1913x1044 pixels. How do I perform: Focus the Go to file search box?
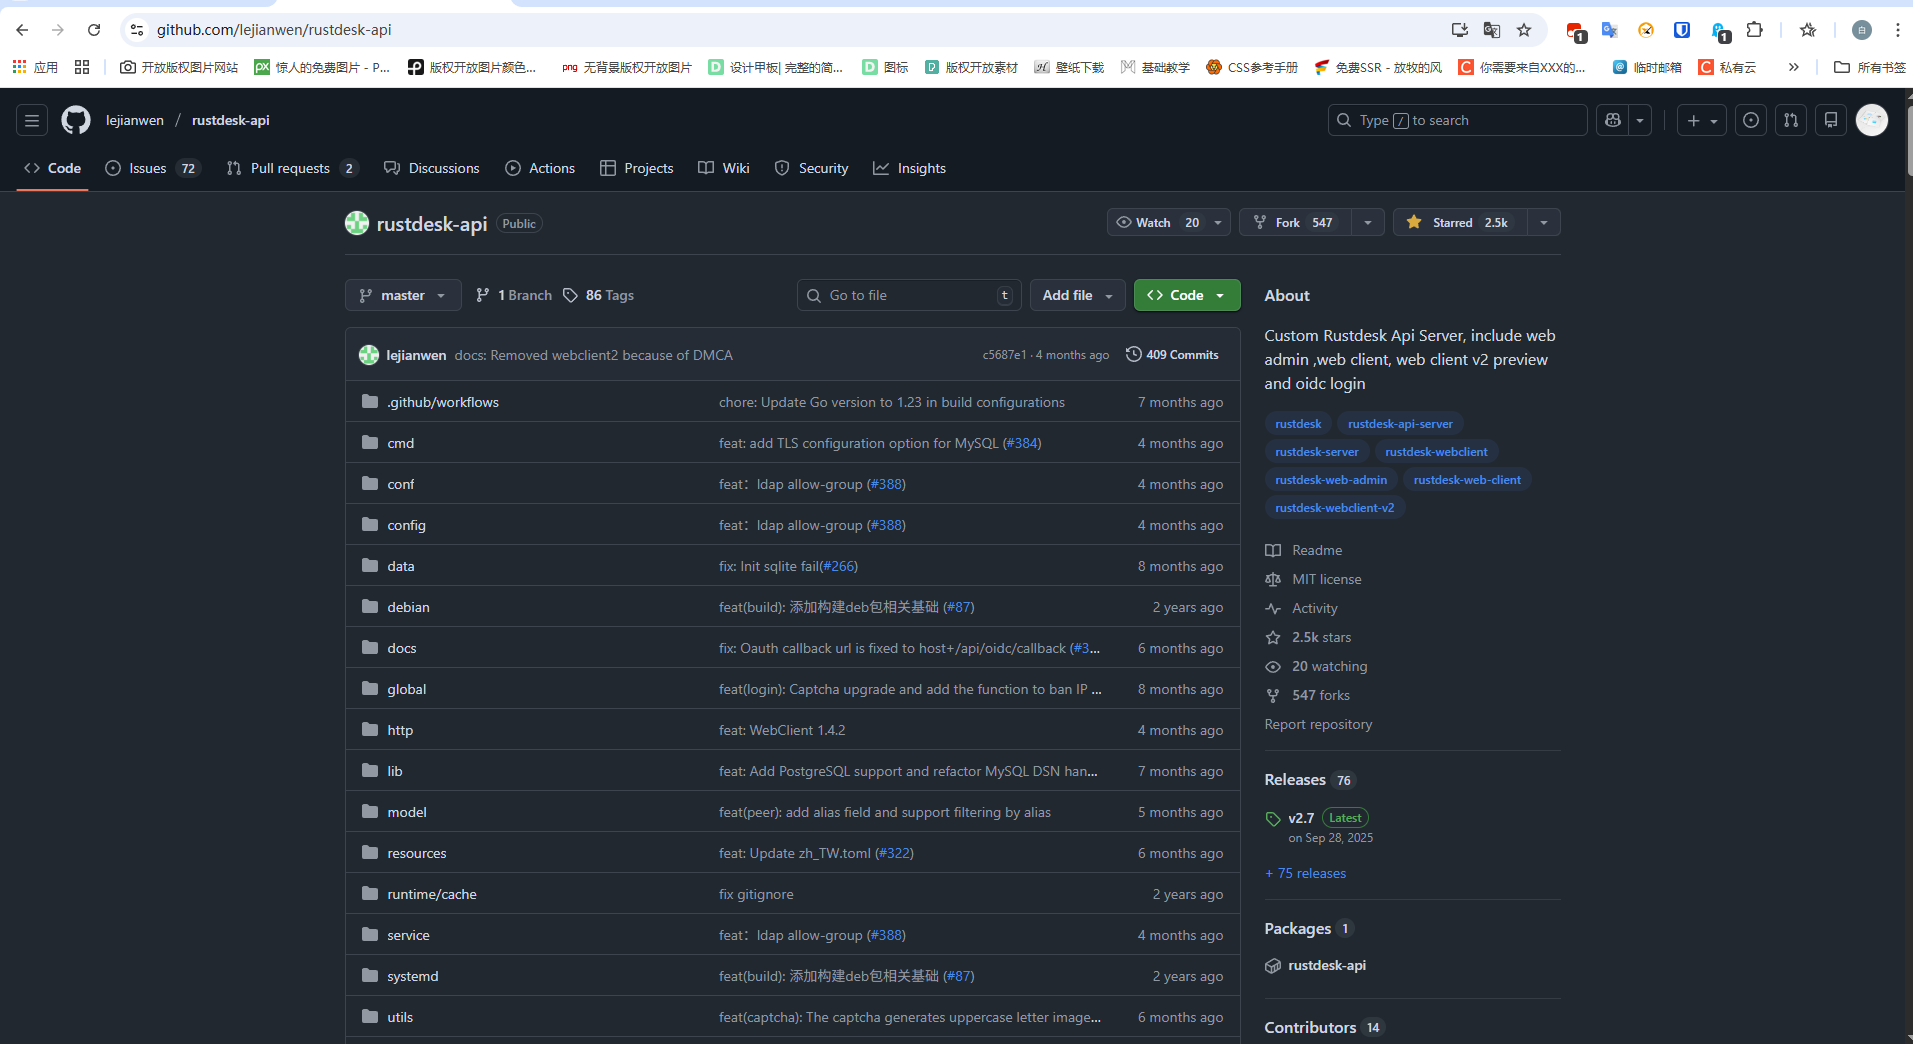tap(908, 295)
